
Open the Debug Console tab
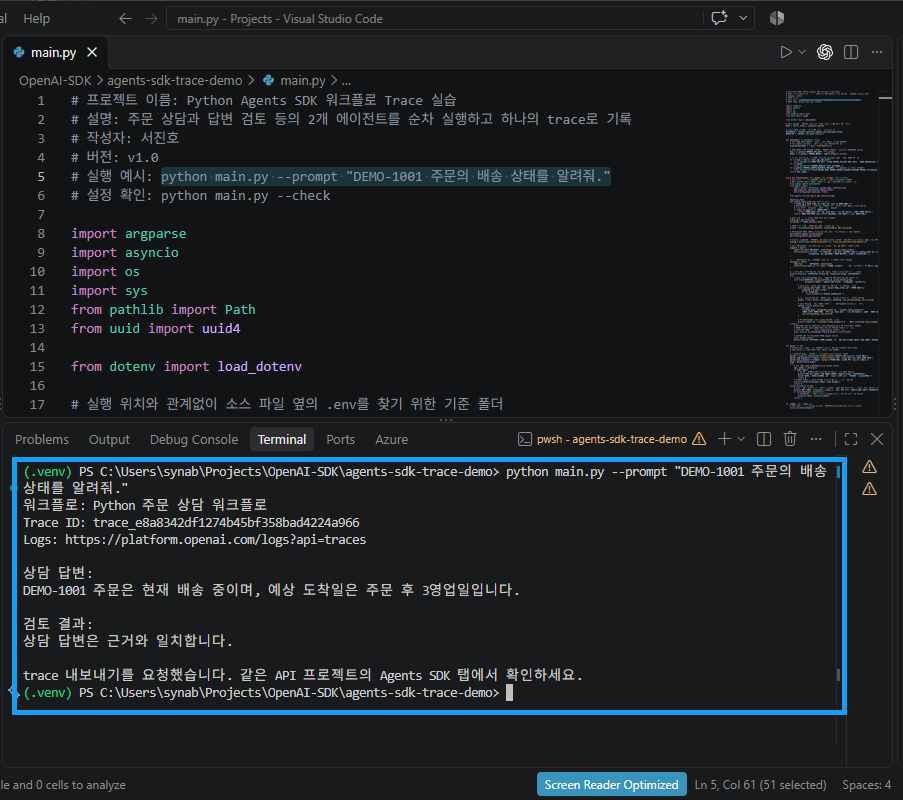point(194,439)
